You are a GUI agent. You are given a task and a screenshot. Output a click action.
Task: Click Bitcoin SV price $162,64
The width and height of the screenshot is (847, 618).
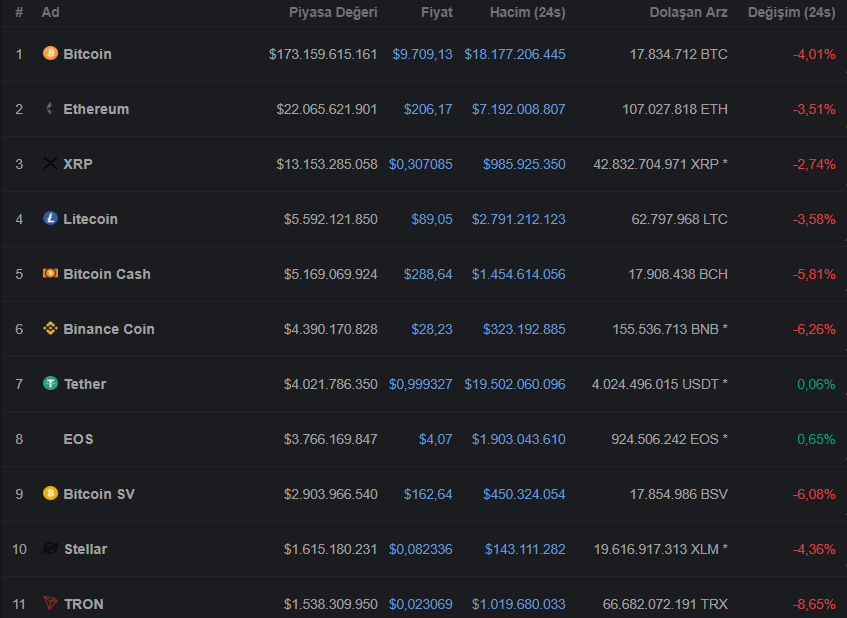pos(428,494)
